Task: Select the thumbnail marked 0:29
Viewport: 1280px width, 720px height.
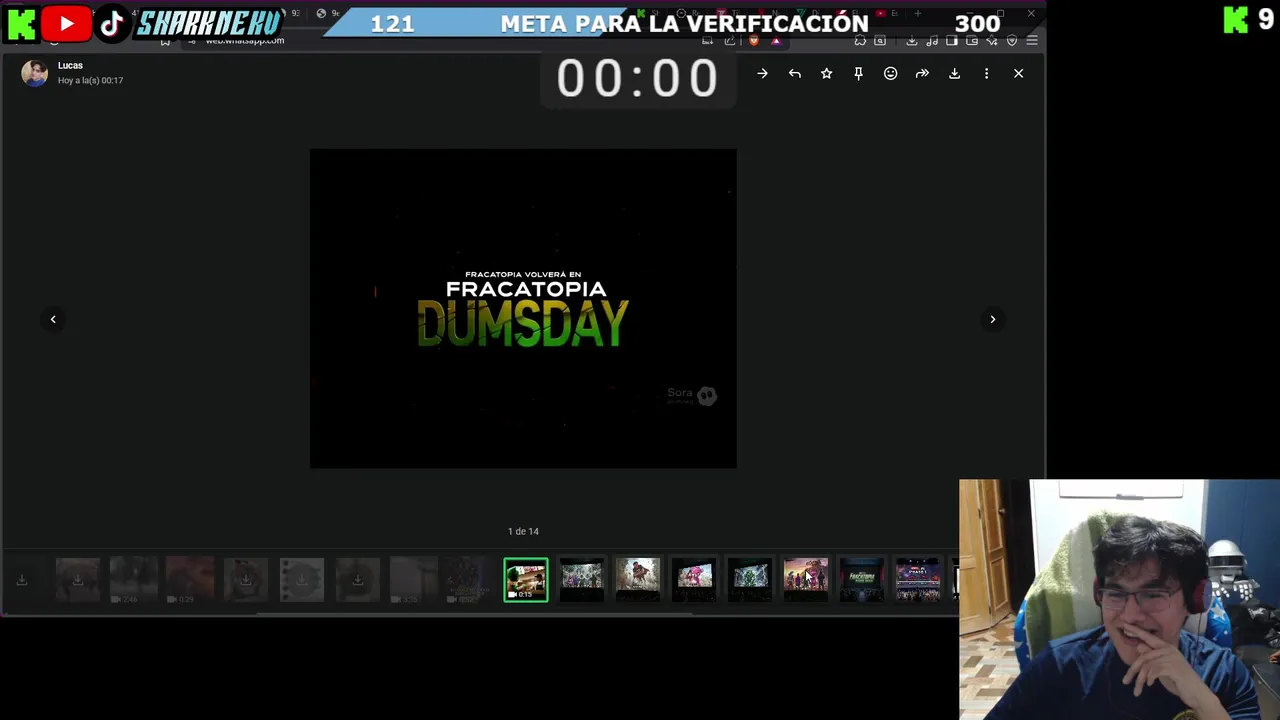Action: click(190, 580)
